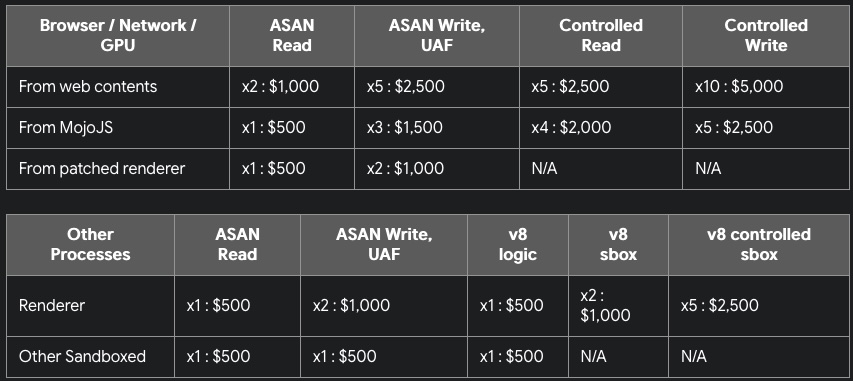The height and width of the screenshot is (381, 853).
Task: Select the 'x3 : $1,500' MojoJS cell
Action: click(x=404, y=127)
